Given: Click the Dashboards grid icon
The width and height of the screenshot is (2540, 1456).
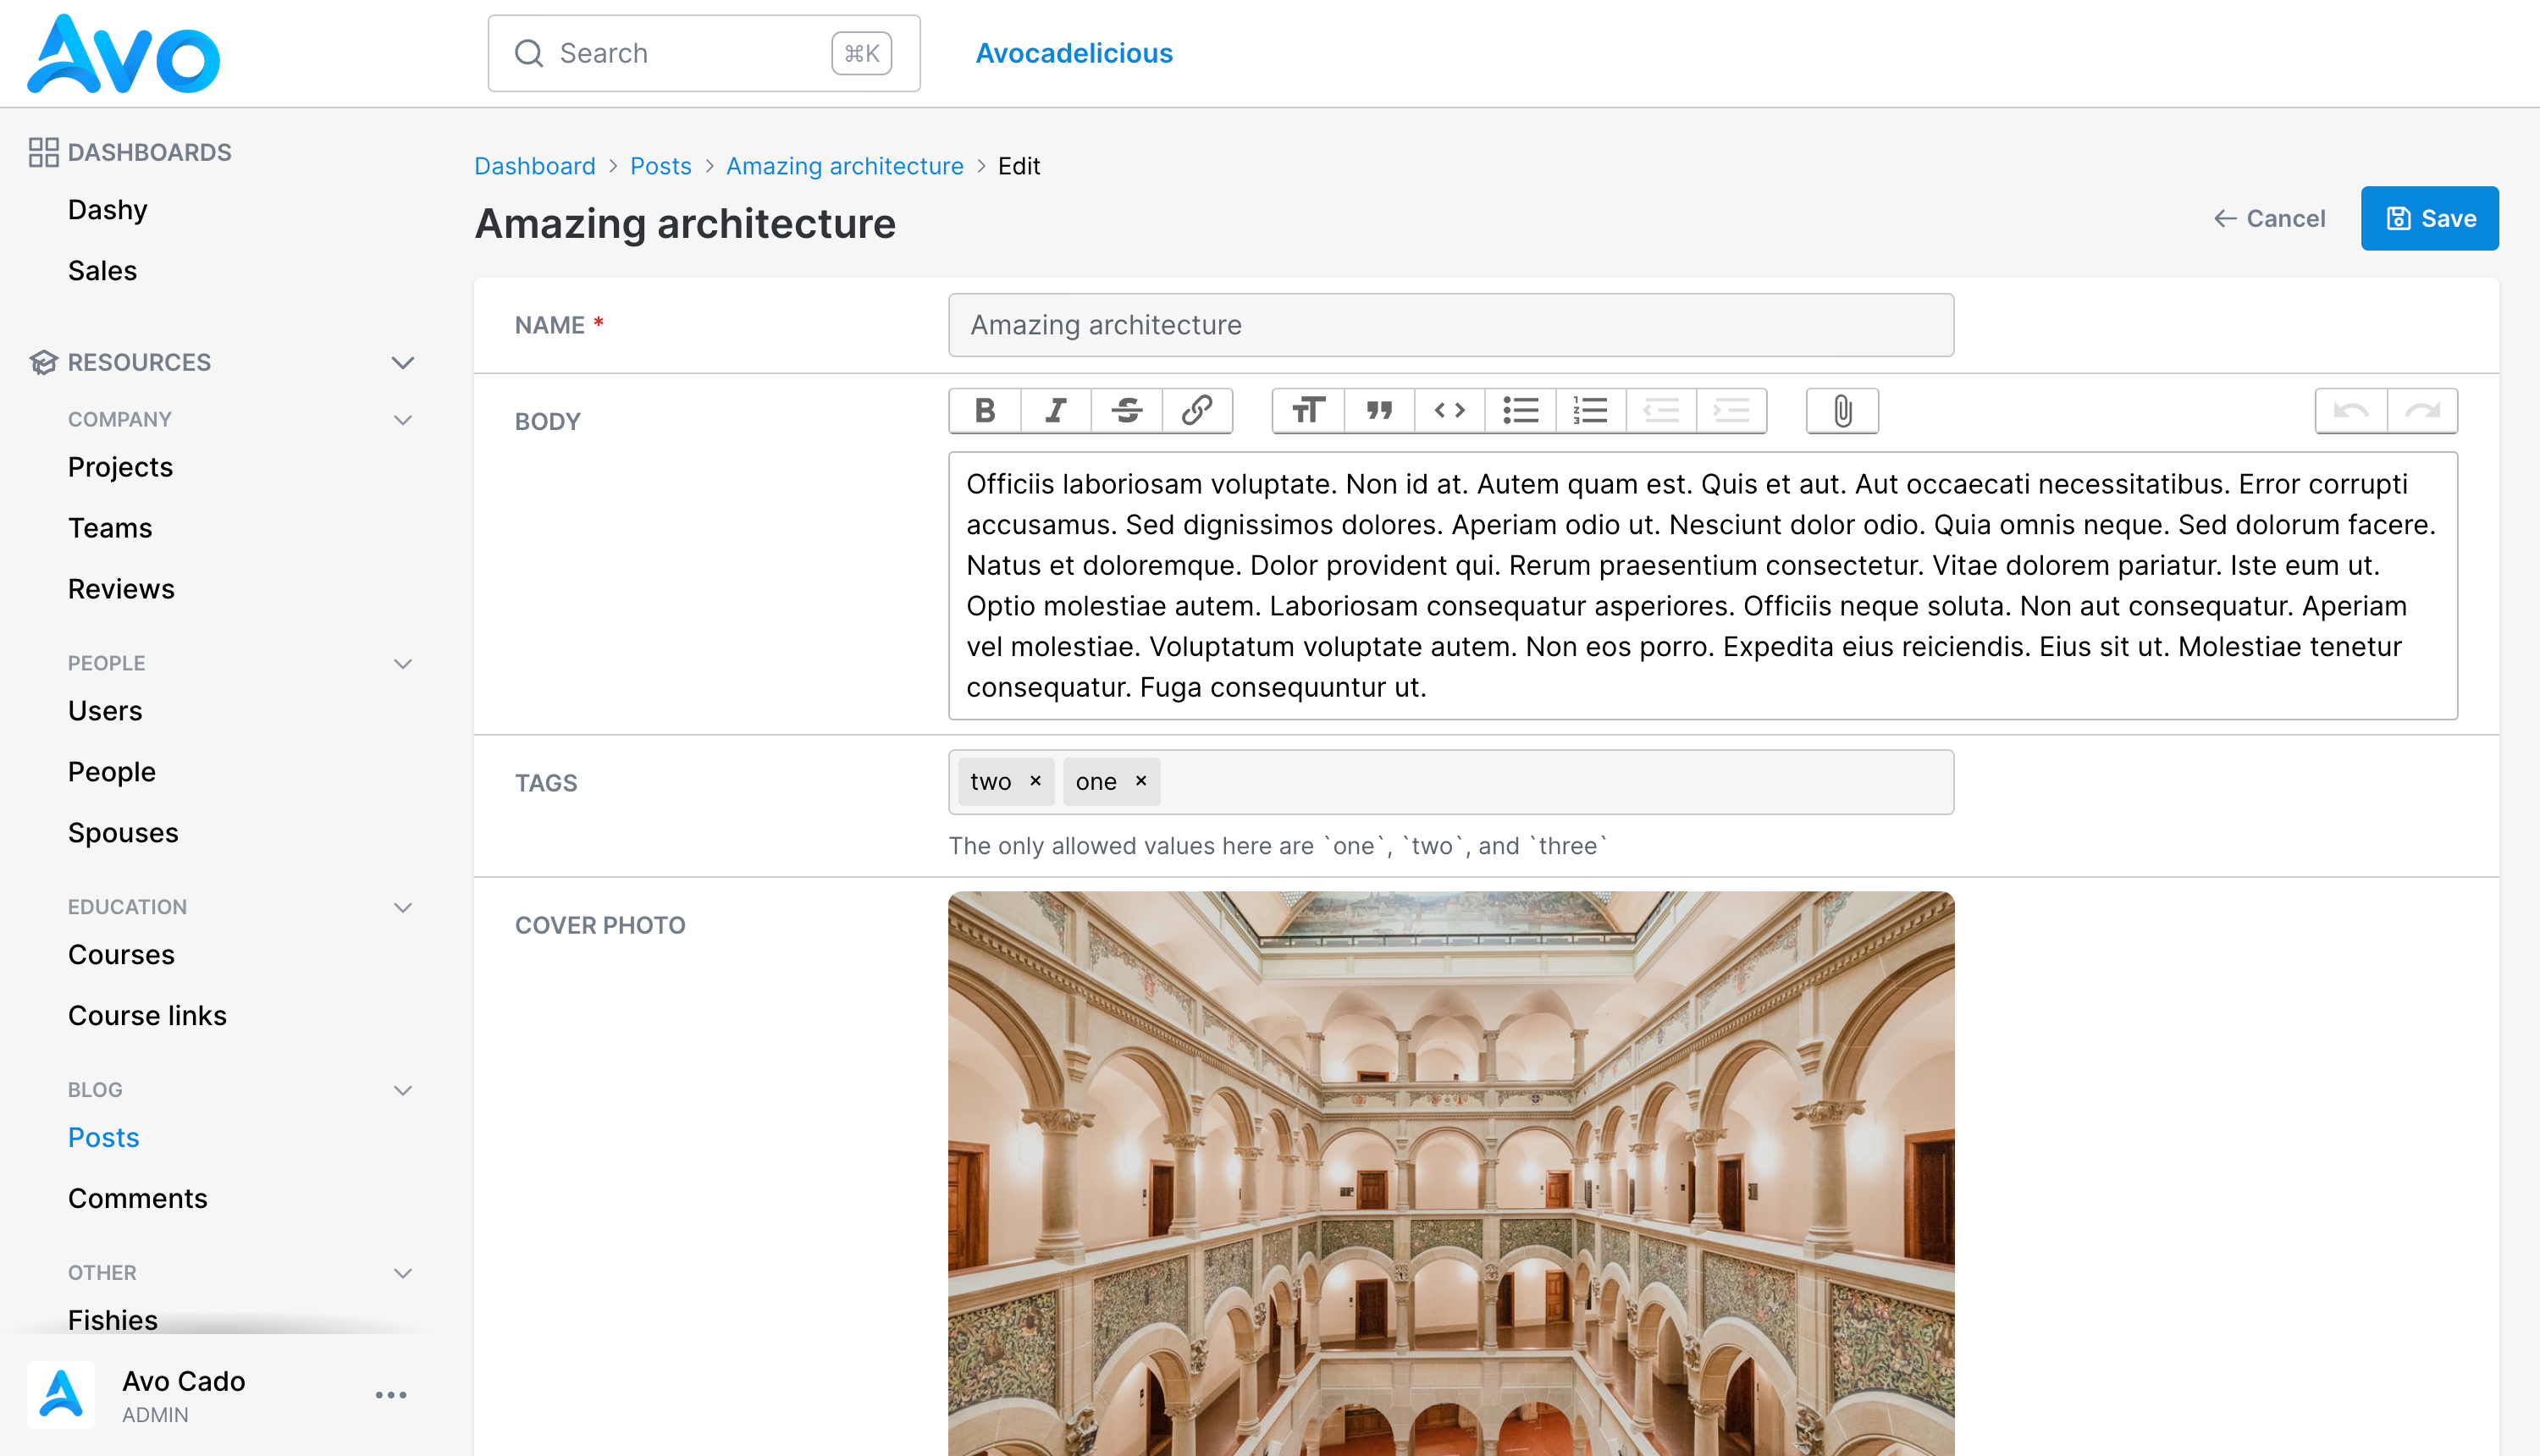Looking at the screenshot, I should (x=43, y=152).
